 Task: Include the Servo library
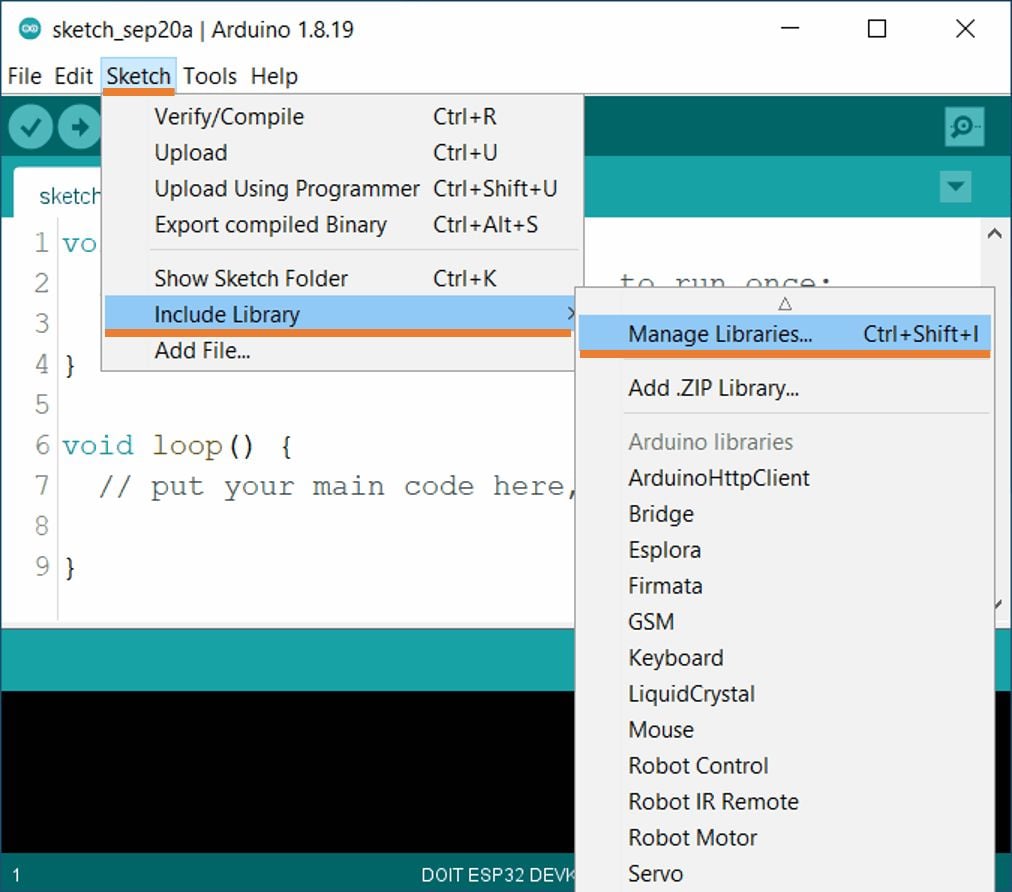(x=655, y=873)
